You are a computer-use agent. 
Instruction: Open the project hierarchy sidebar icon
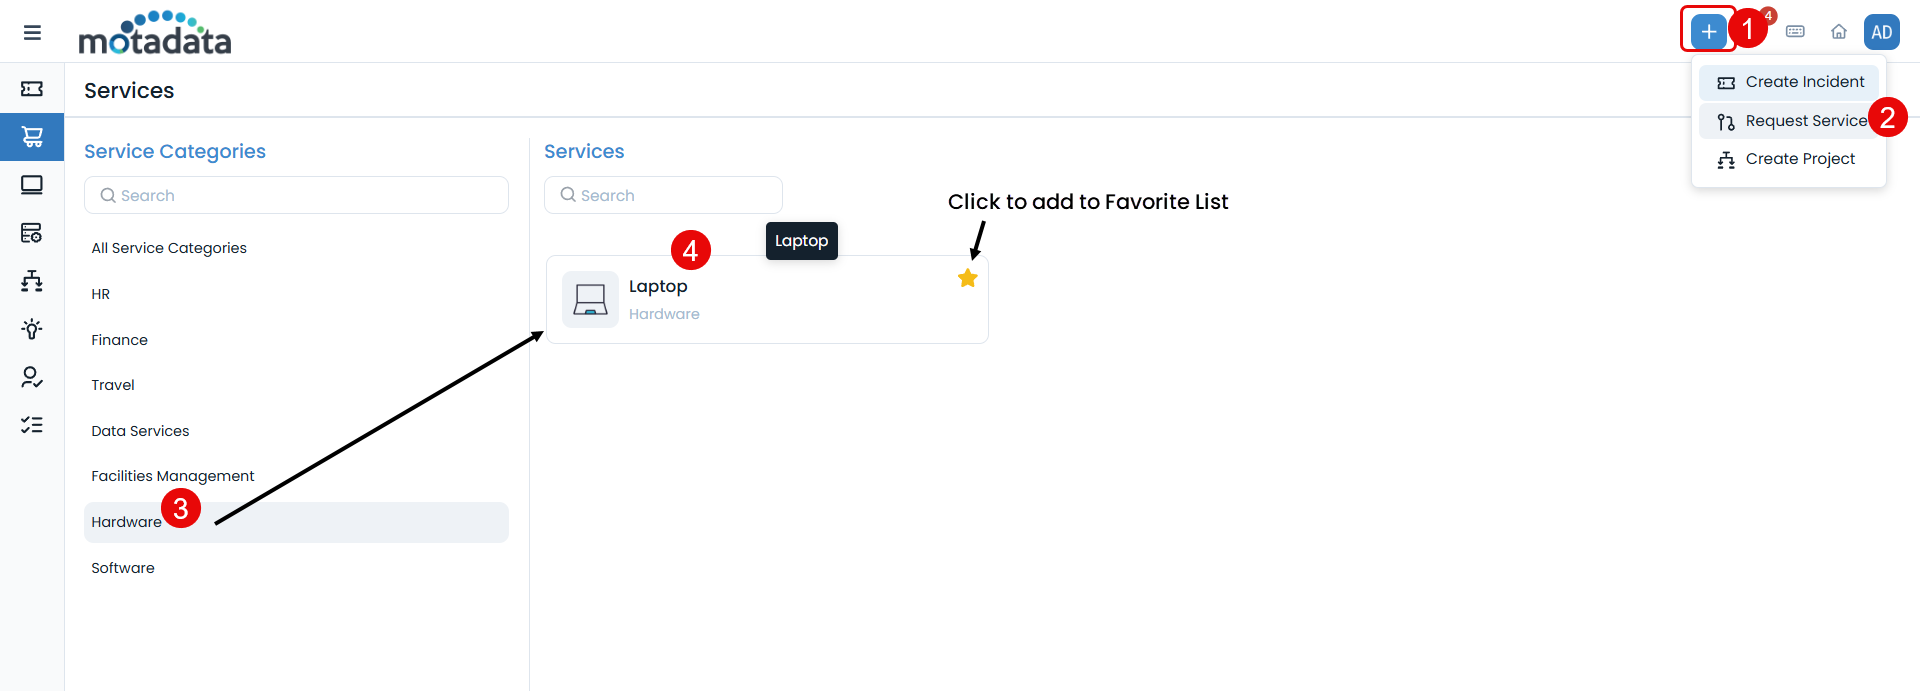coord(32,281)
